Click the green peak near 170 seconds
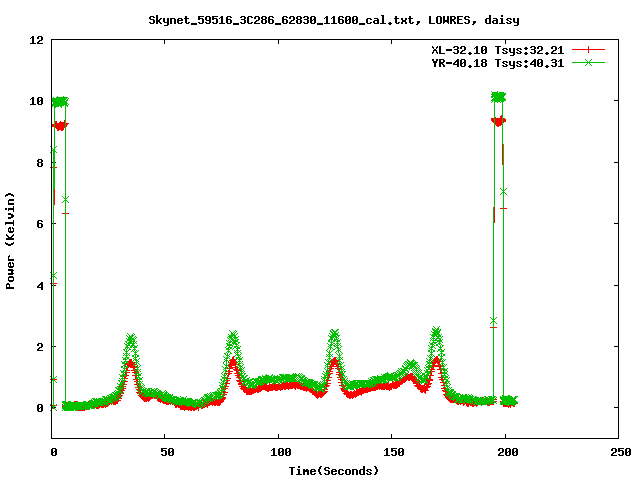Viewport: 640px width, 480px height. pyautogui.click(x=436, y=331)
